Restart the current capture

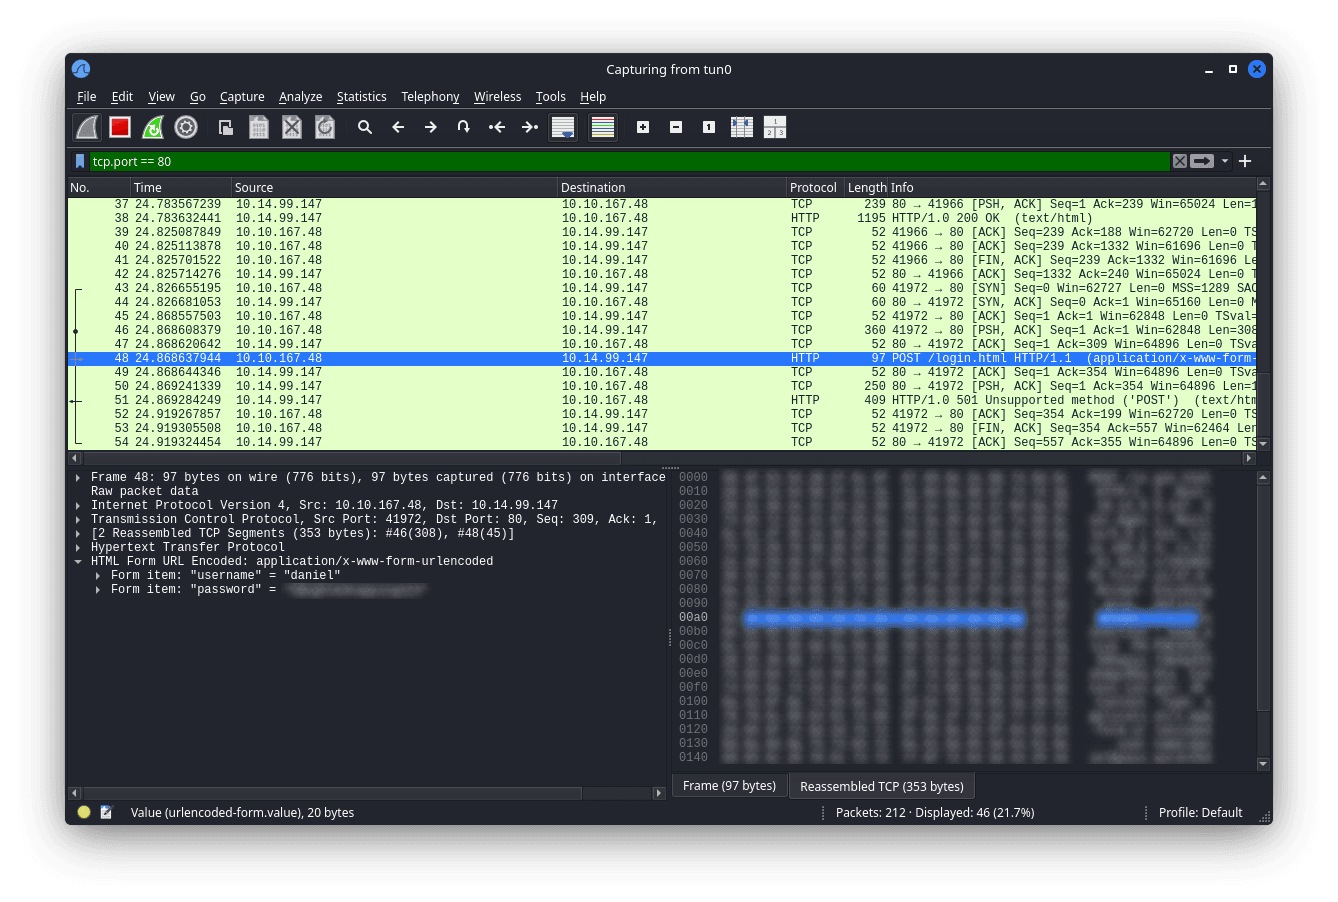153,127
